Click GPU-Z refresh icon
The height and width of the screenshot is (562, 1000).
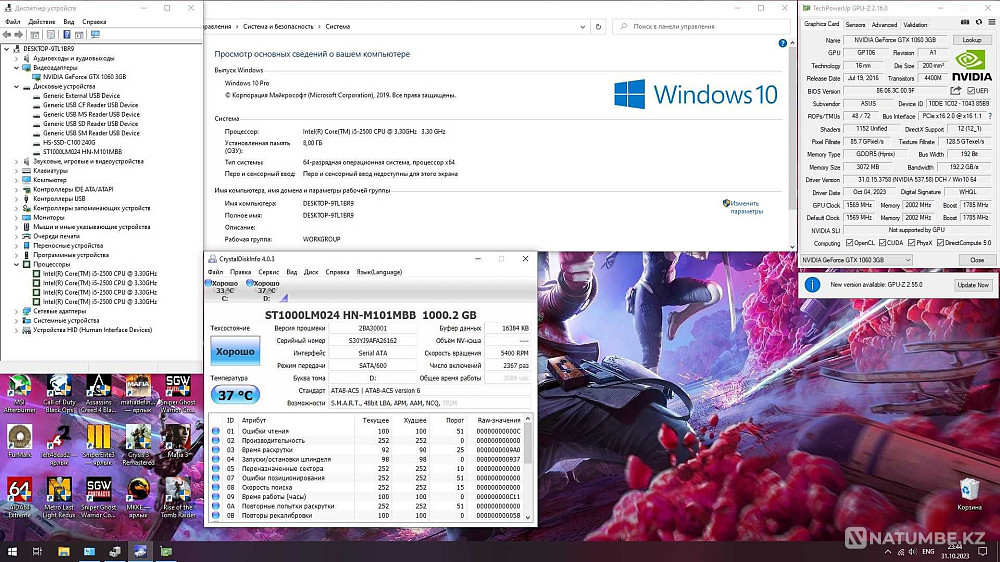pos(978,22)
